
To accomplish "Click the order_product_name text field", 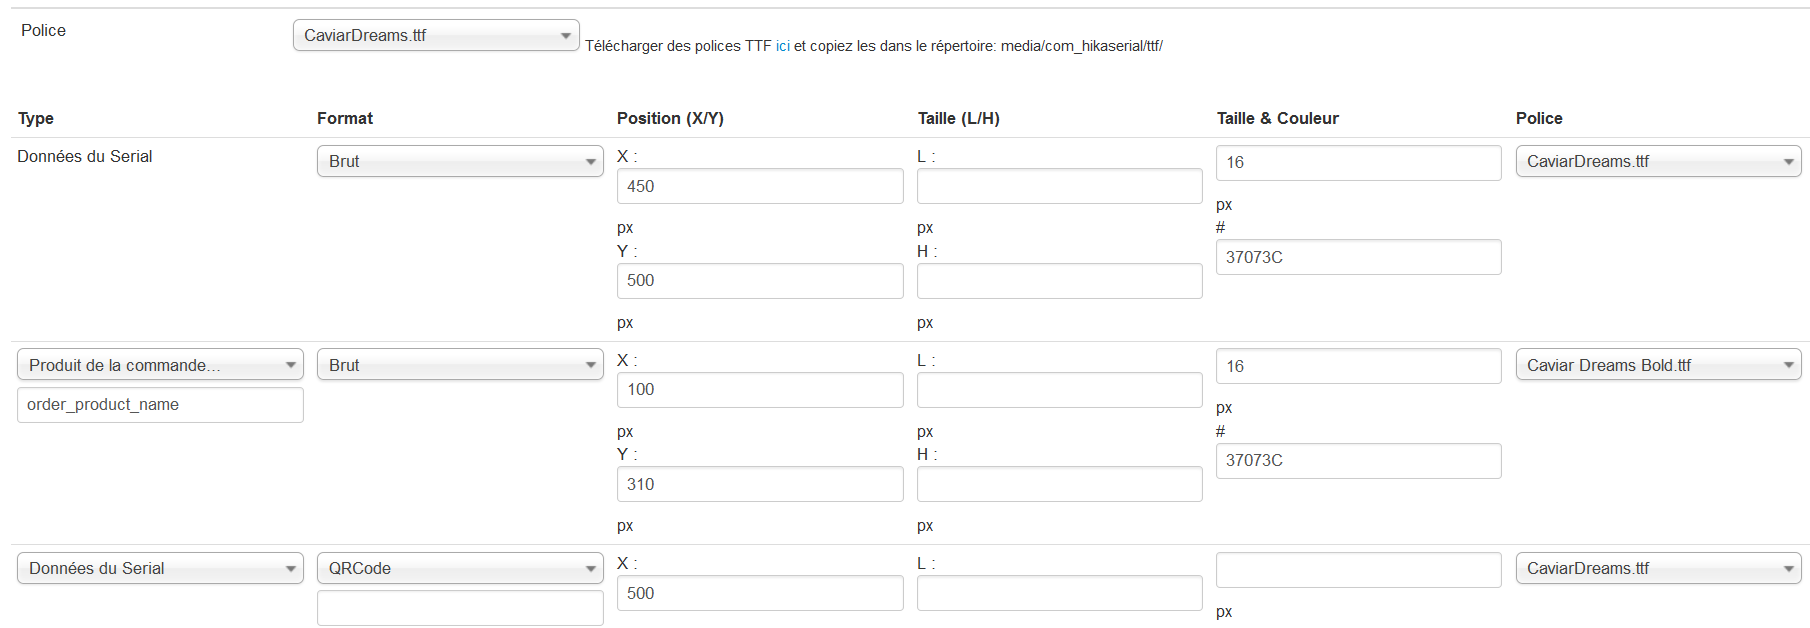I will pyautogui.click(x=160, y=405).
